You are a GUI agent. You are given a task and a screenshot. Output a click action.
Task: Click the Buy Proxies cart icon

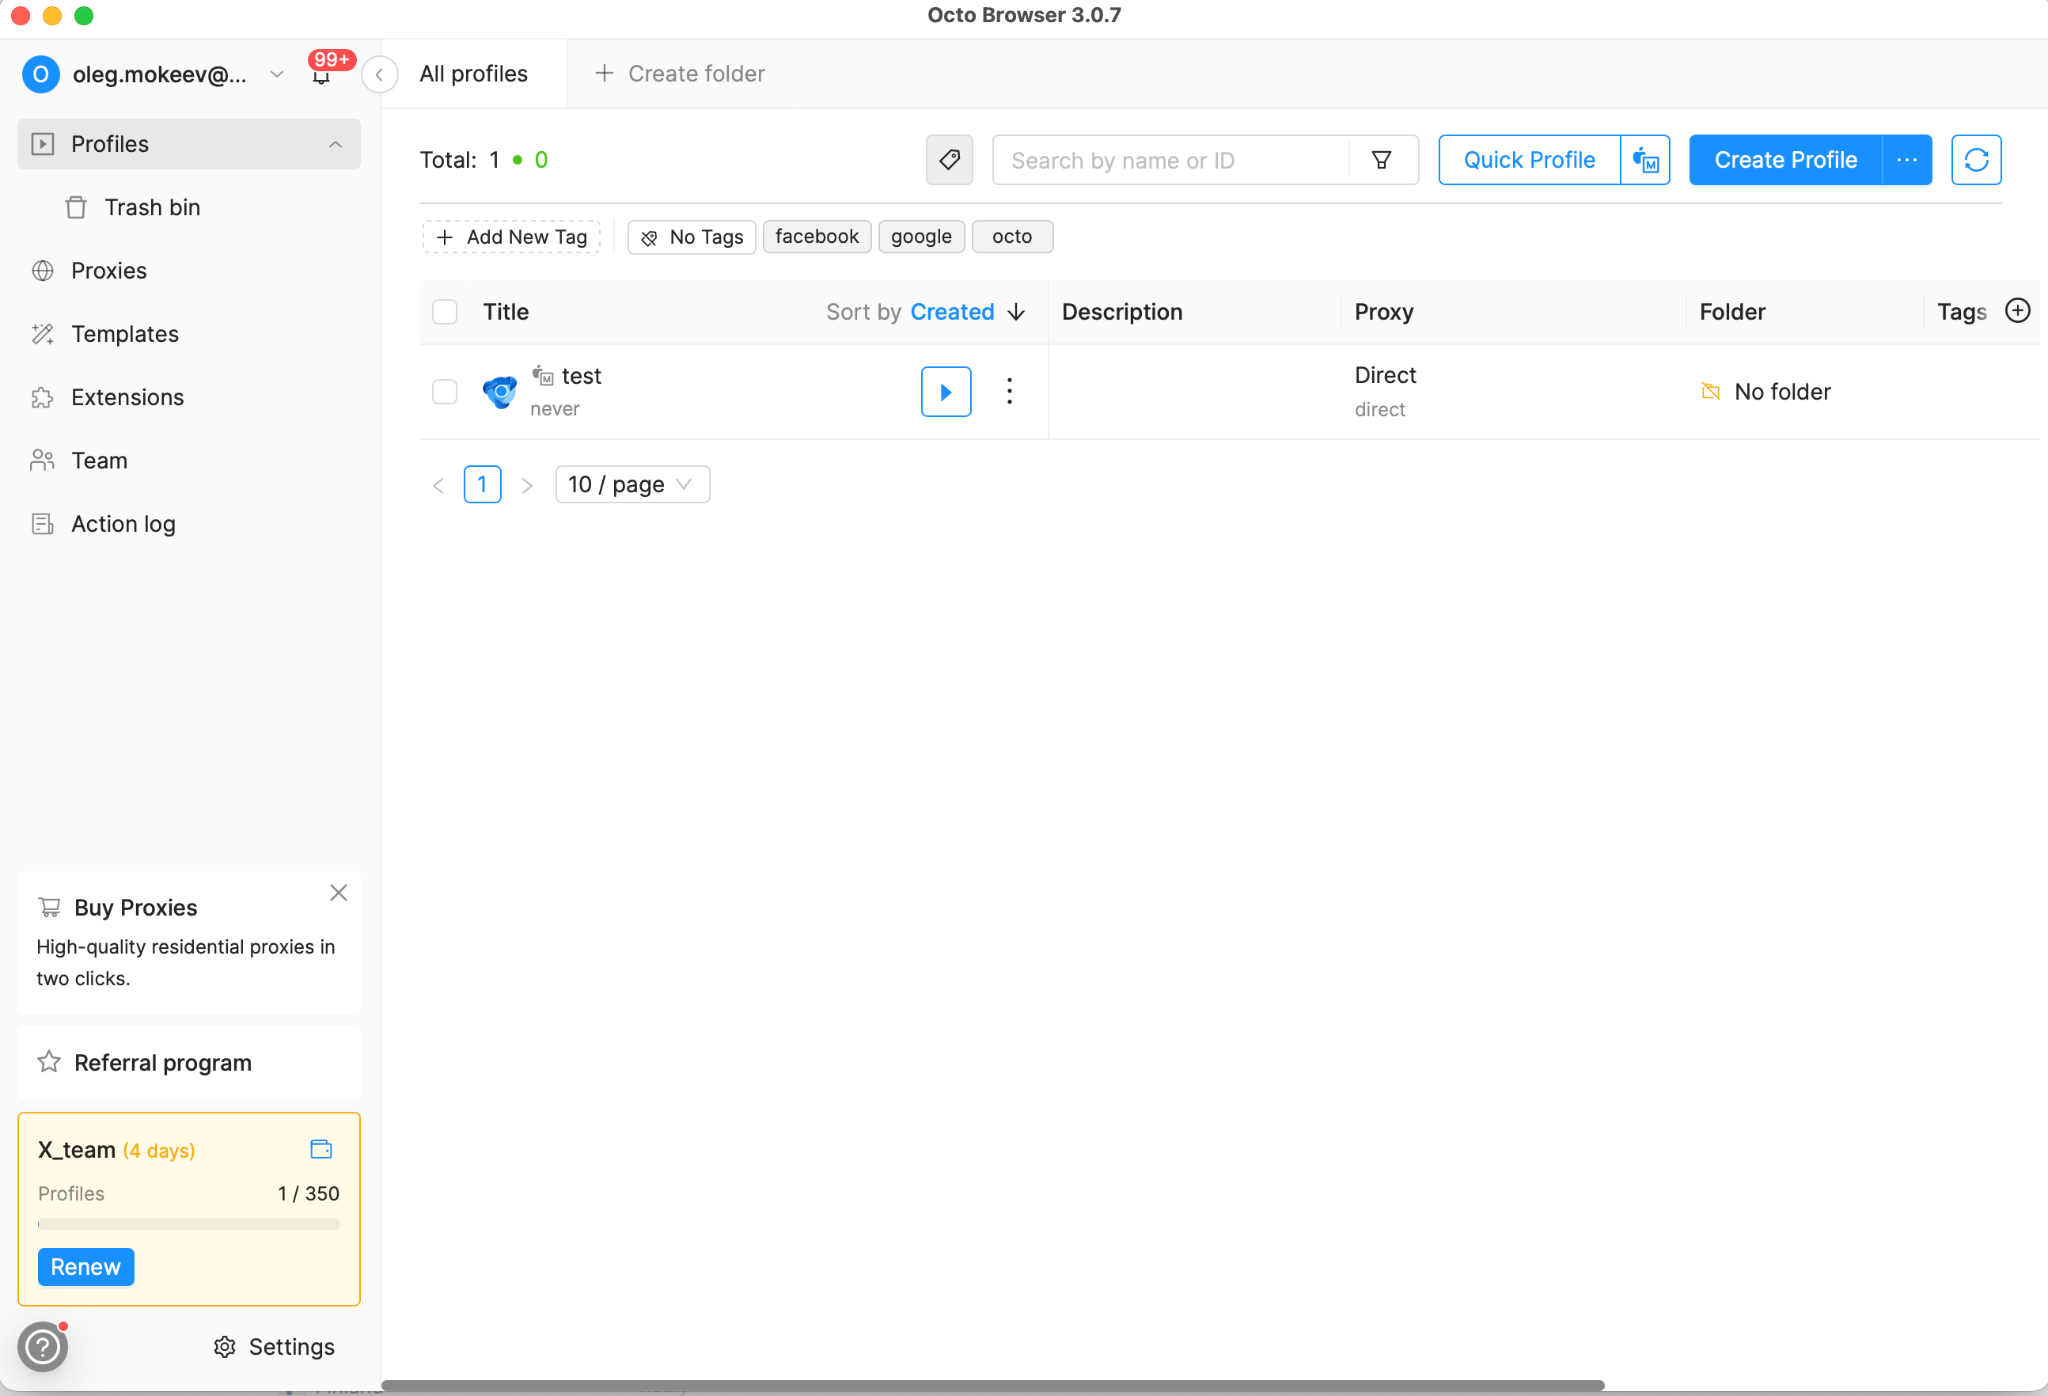click(x=49, y=907)
